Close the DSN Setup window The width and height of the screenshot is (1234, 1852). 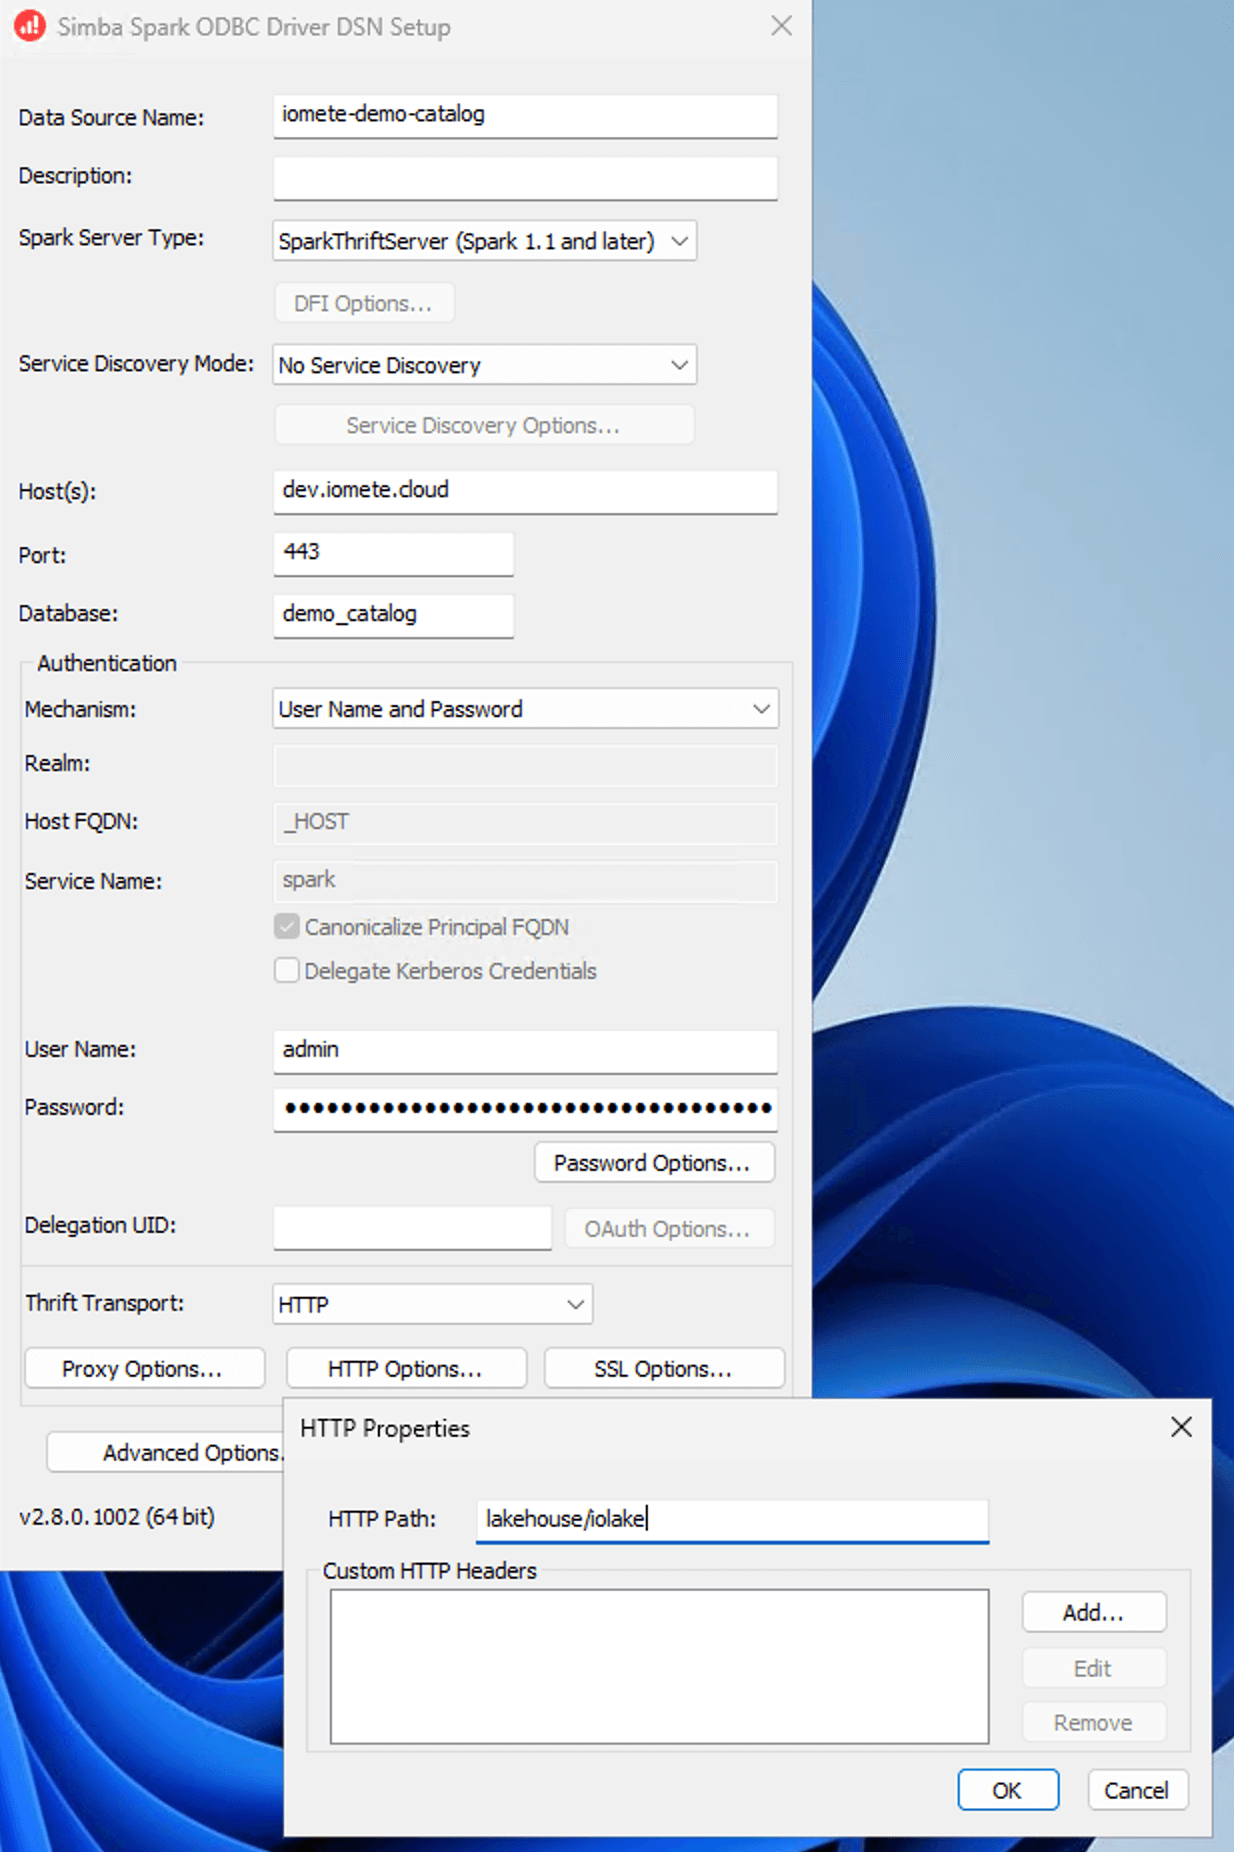(x=781, y=26)
